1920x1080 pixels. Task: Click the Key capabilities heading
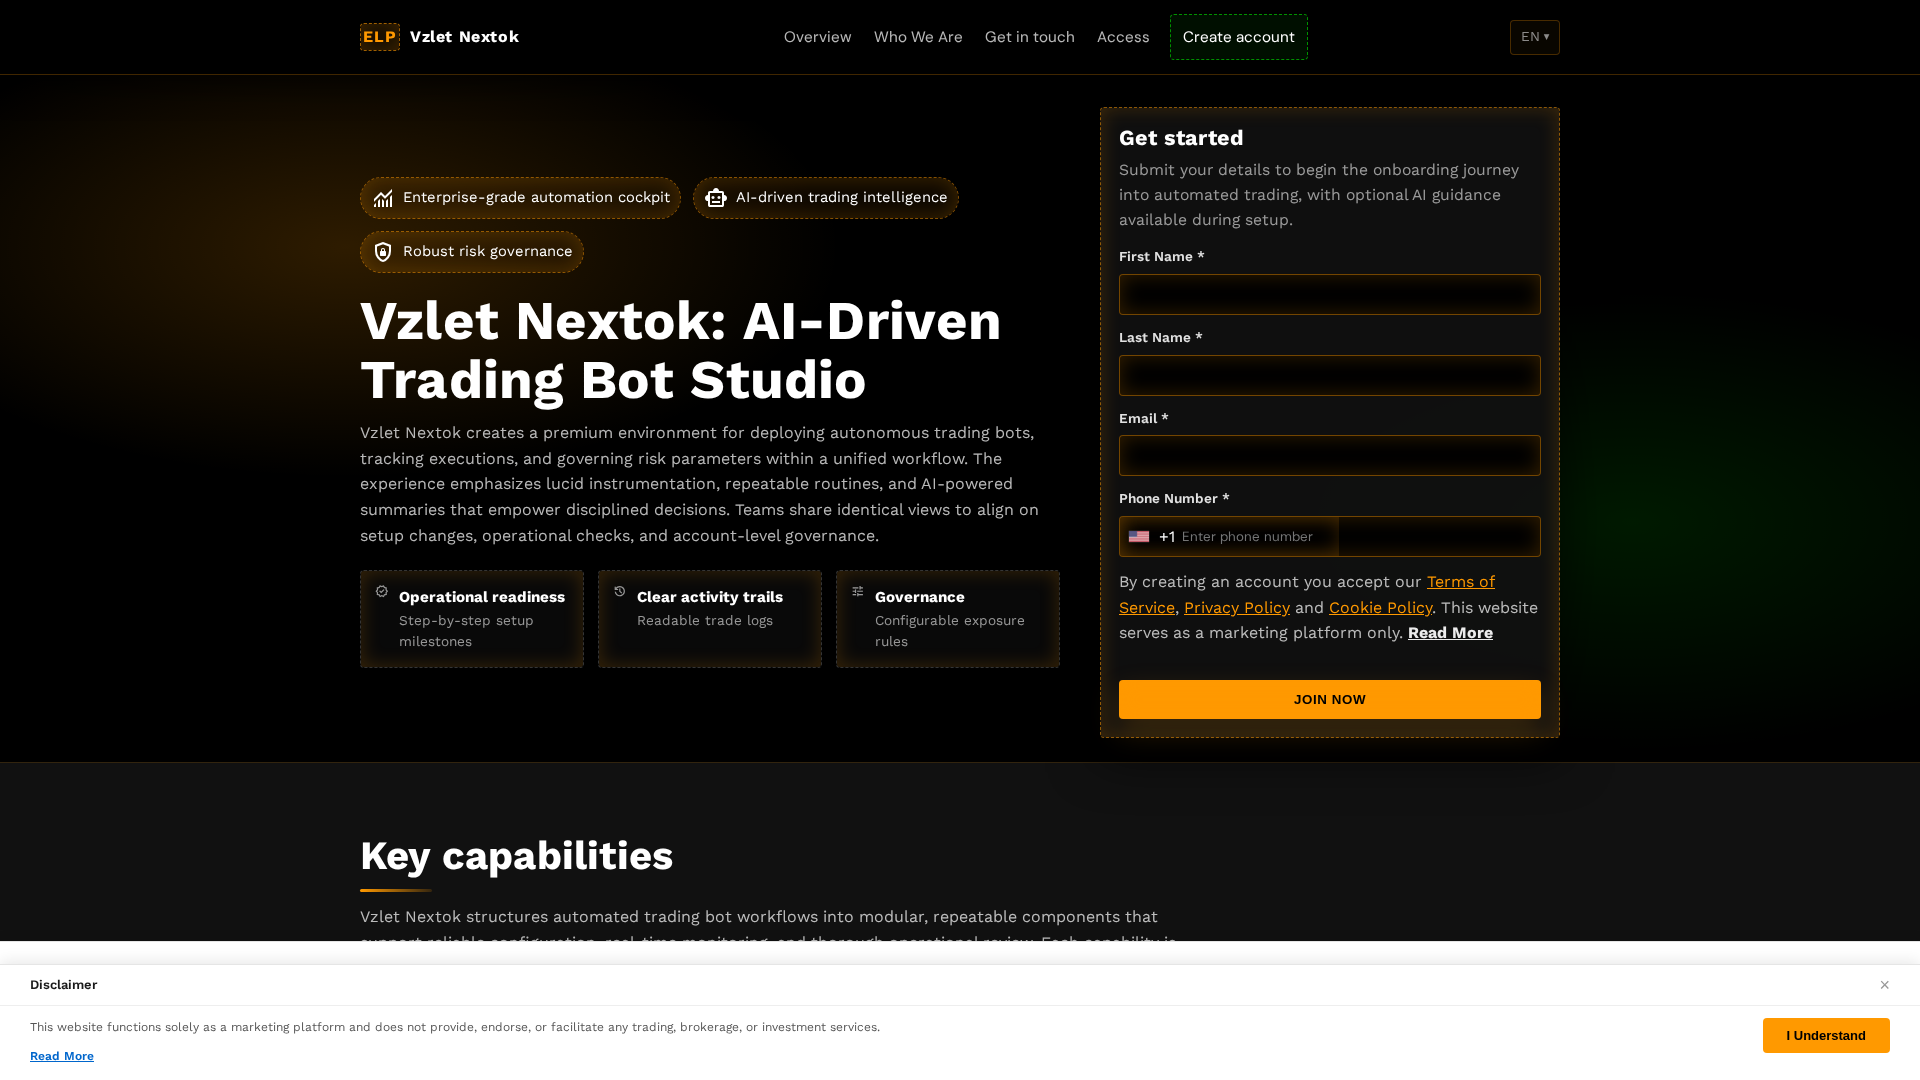pyautogui.click(x=516, y=856)
